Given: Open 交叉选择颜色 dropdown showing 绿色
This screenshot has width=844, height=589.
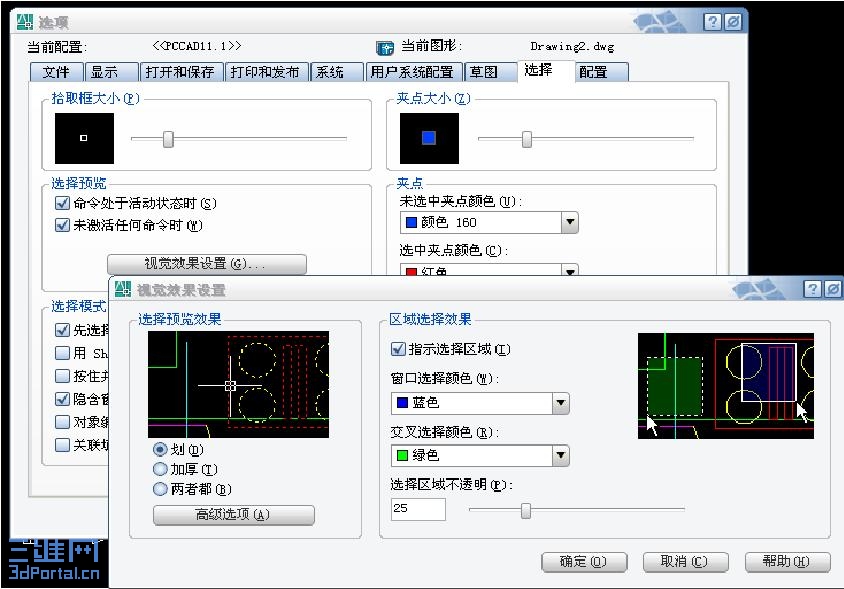Looking at the screenshot, I should [480, 455].
